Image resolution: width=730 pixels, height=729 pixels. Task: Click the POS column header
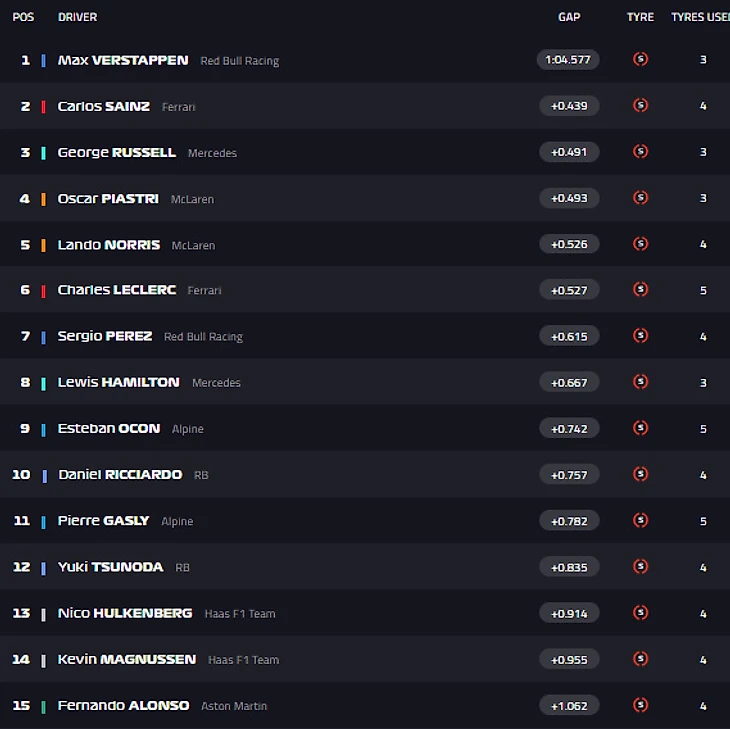click(x=23, y=17)
